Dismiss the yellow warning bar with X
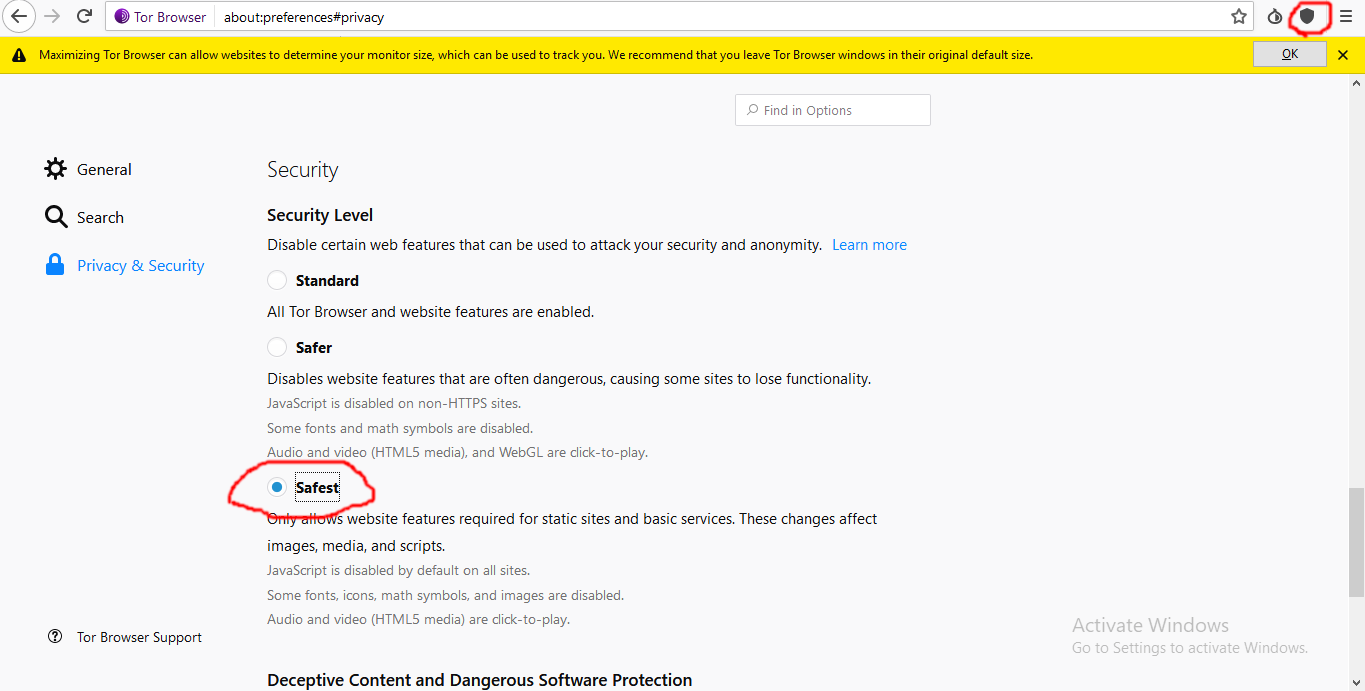The width and height of the screenshot is (1365, 691). (x=1343, y=55)
